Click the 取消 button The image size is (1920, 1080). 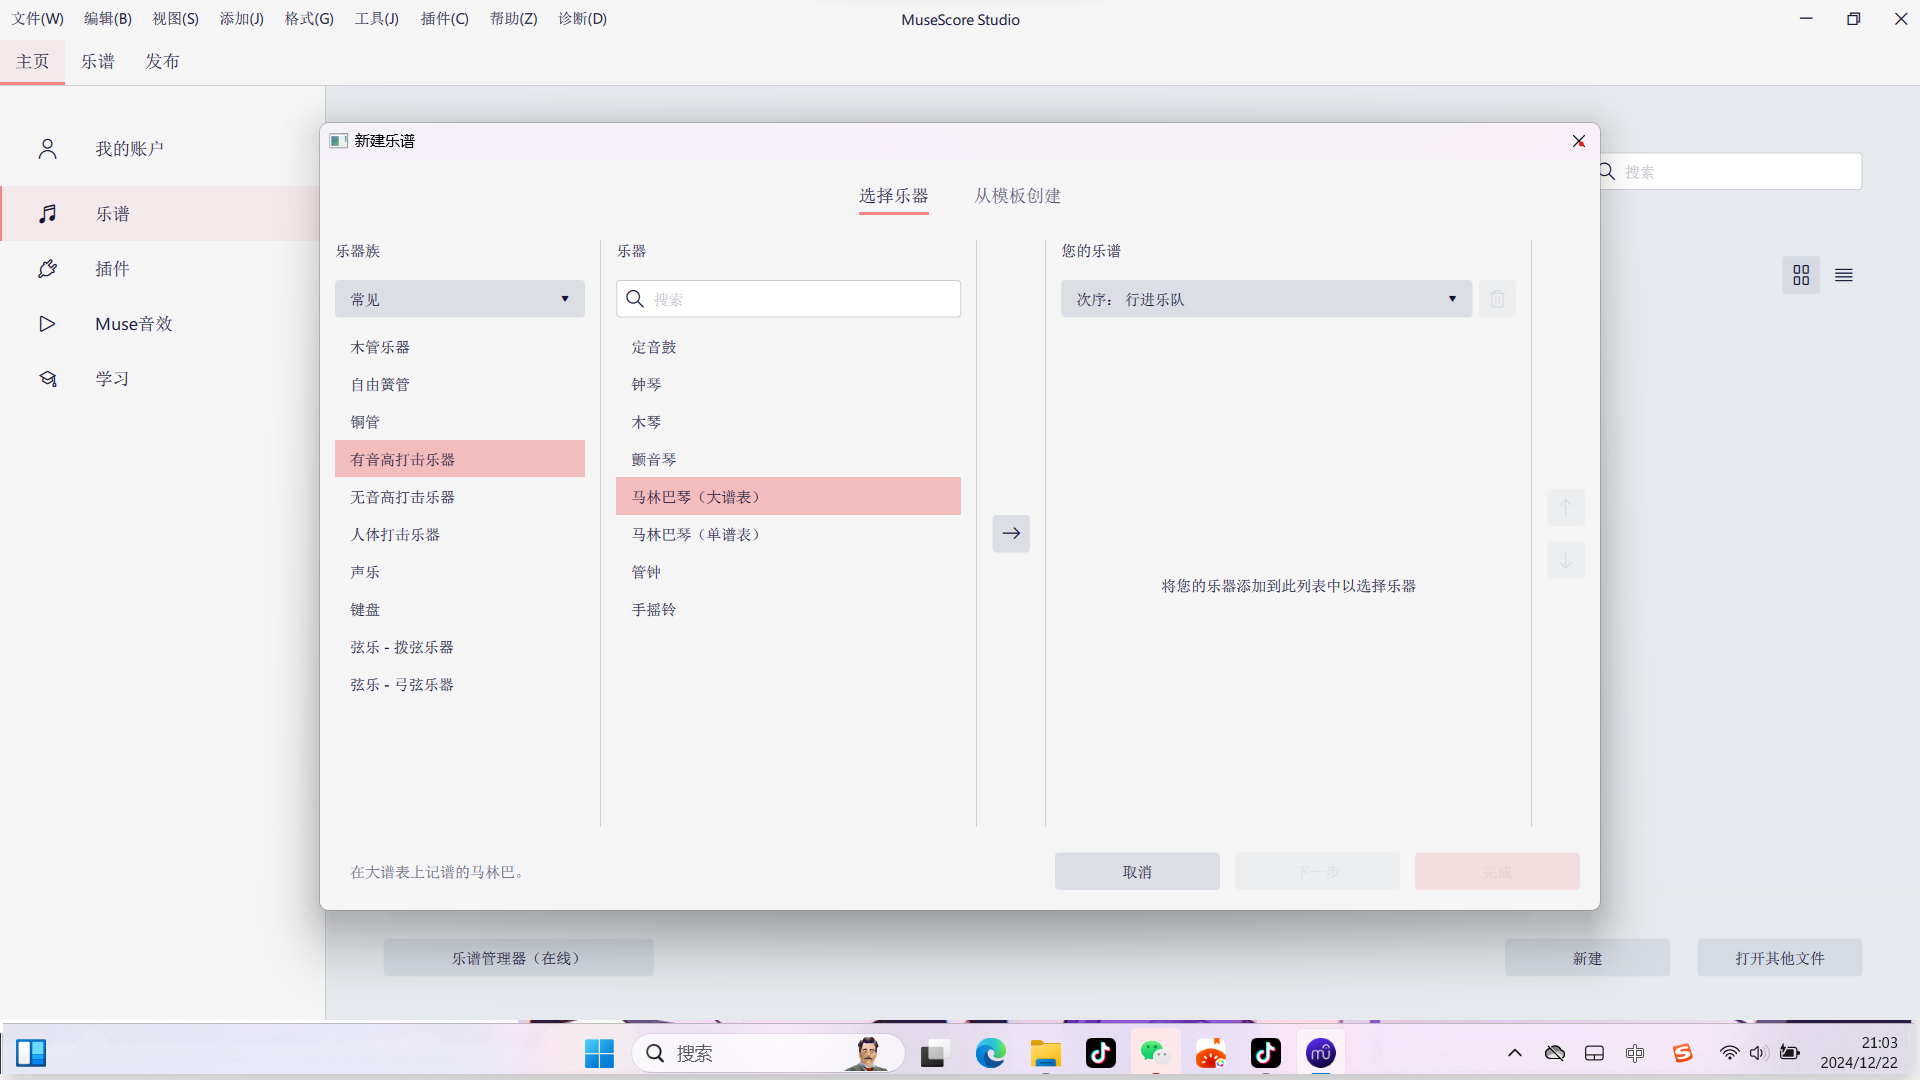[x=1137, y=872]
